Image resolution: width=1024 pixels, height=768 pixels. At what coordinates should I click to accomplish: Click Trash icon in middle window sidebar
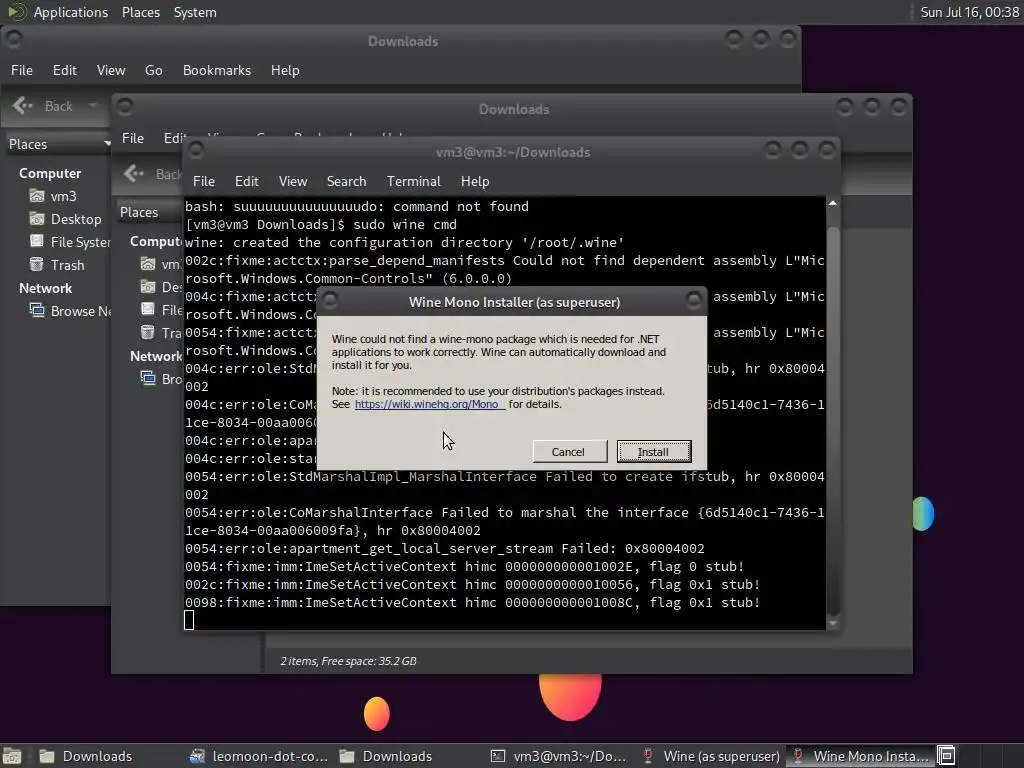(148, 332)
